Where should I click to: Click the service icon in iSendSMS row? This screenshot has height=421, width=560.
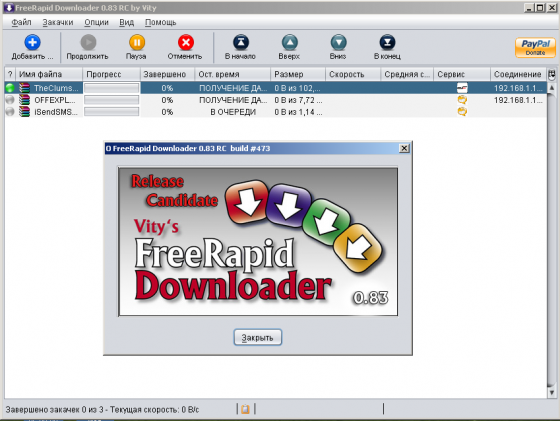(x=462, y=112)
